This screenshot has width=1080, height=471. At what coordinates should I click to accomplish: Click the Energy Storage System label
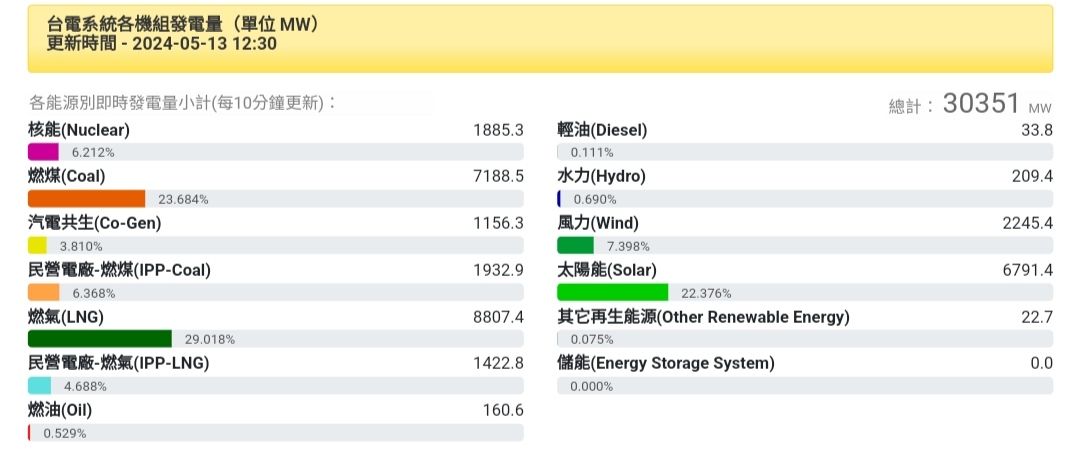click(666, 363)
